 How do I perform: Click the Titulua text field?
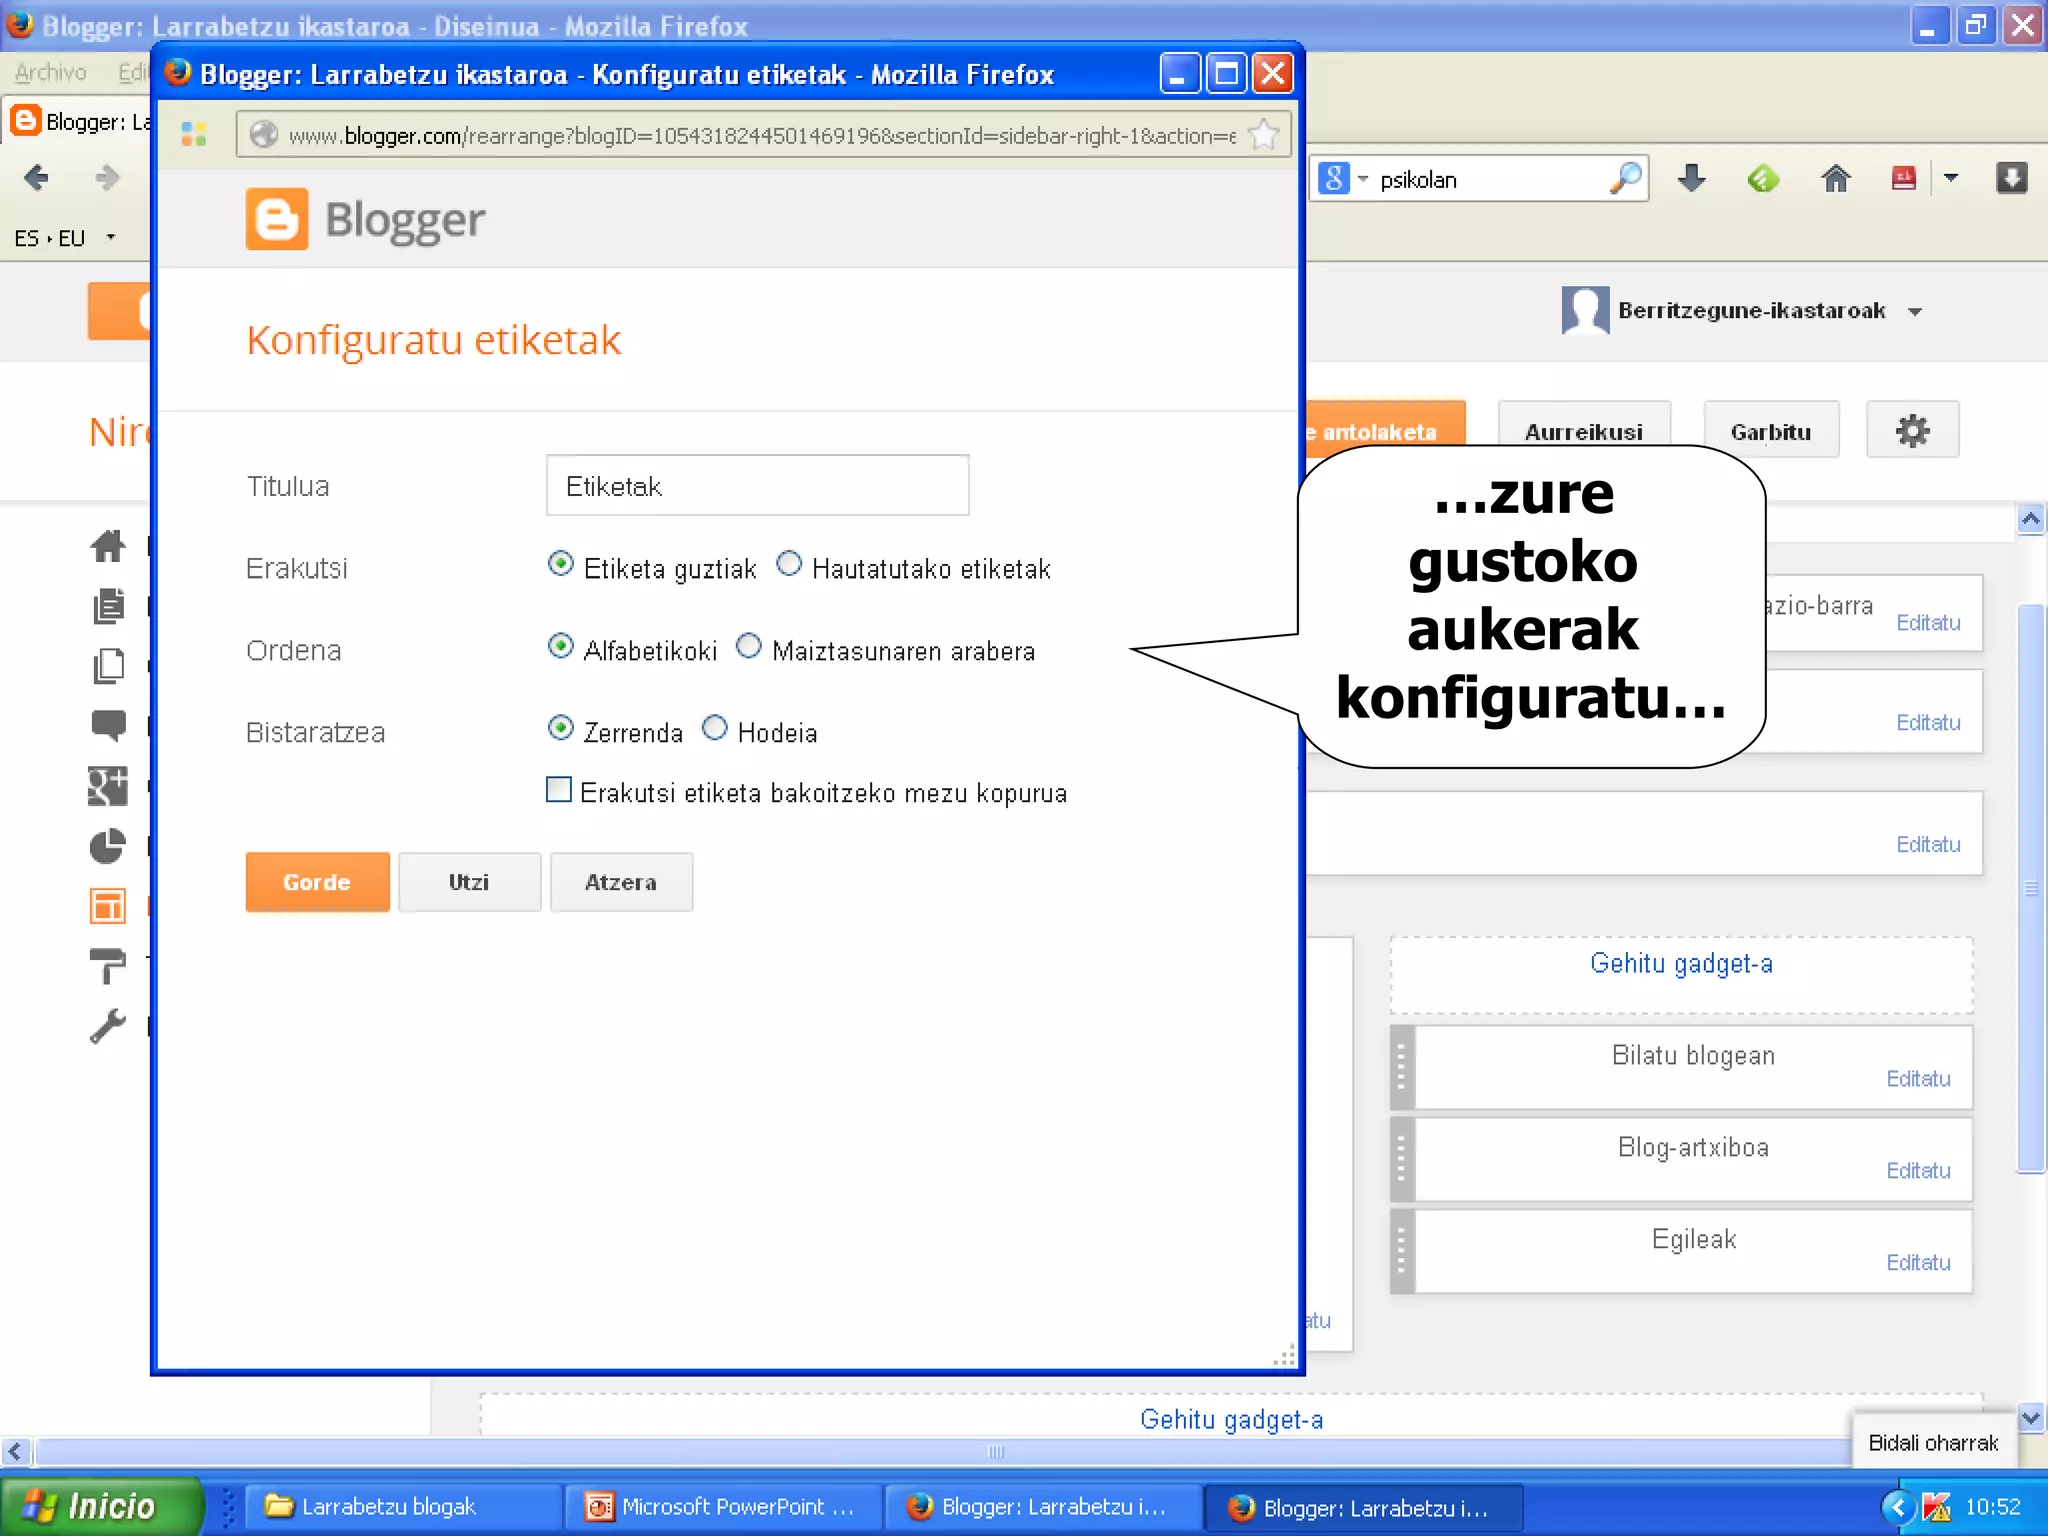coord(757,486)
